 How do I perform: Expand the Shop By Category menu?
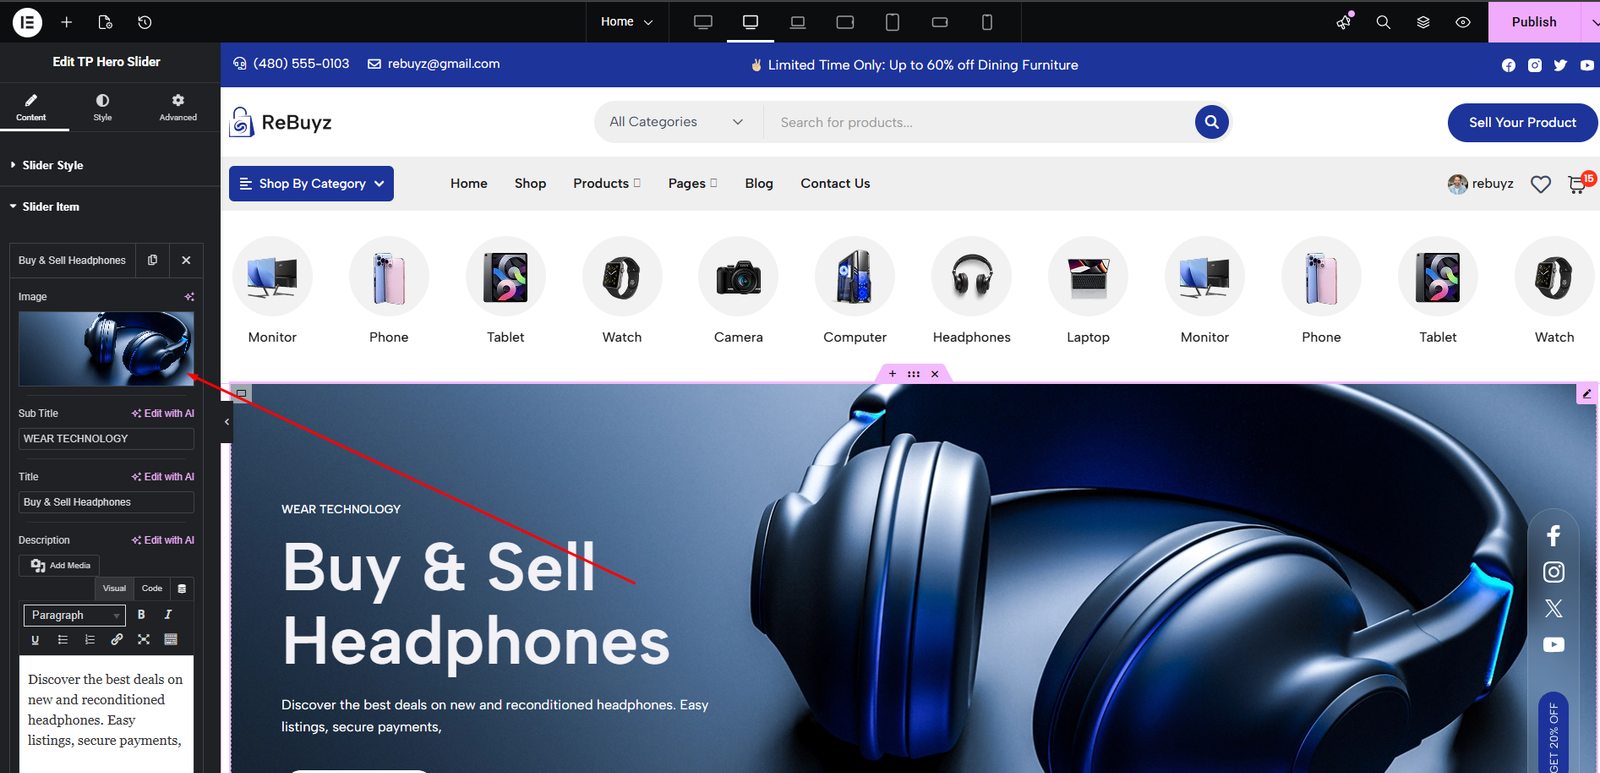point(311,184)
